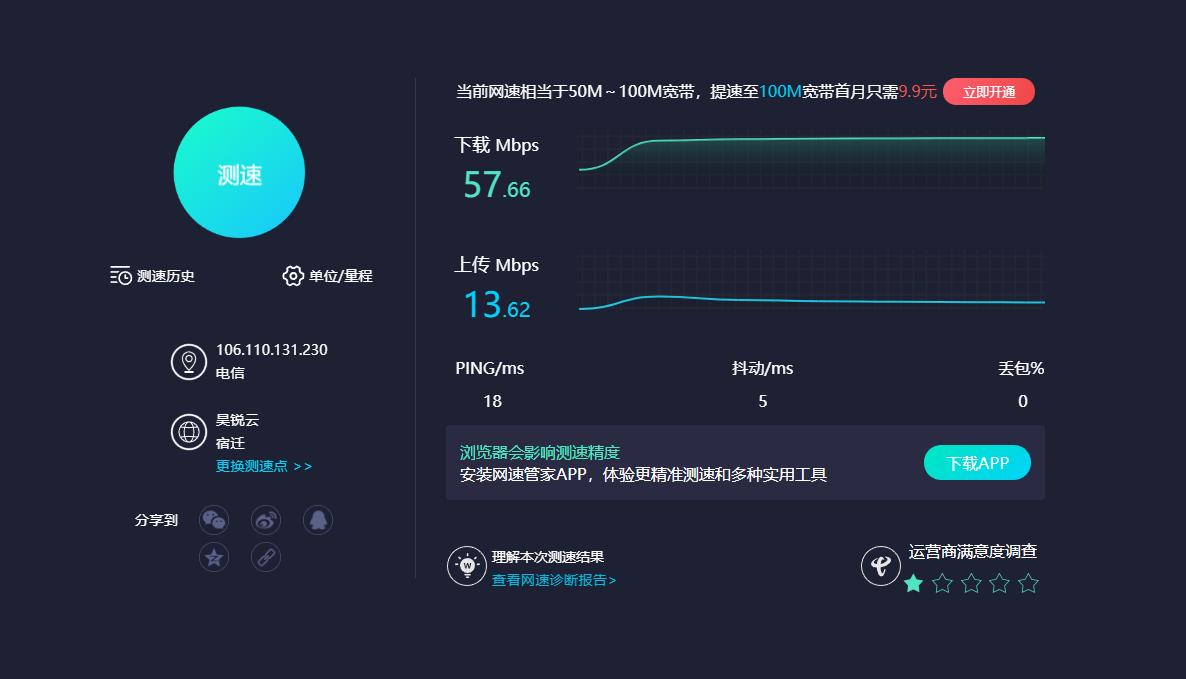The width and height of the screenshot is (1186, 679).
Task: Rate operator two stars
Action: [942, 583]
